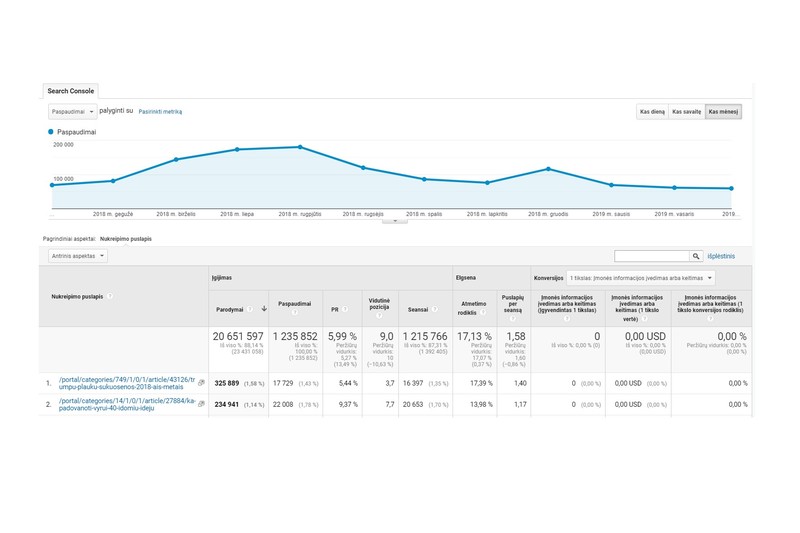Viewport: 800px width, 533px height.
Task: Open the Konversijos goal selector dropdown
Action: (640, 278)
